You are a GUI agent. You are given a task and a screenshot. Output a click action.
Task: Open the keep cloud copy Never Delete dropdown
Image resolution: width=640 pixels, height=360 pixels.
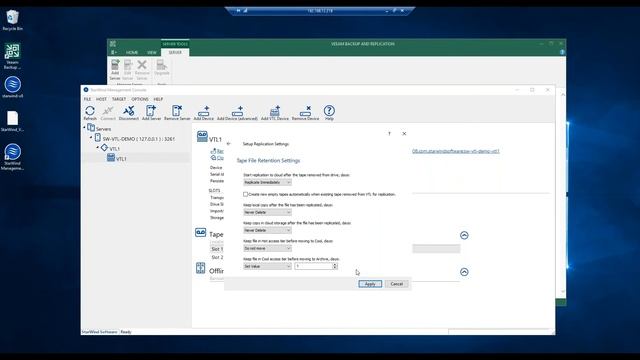click(267, 230)
